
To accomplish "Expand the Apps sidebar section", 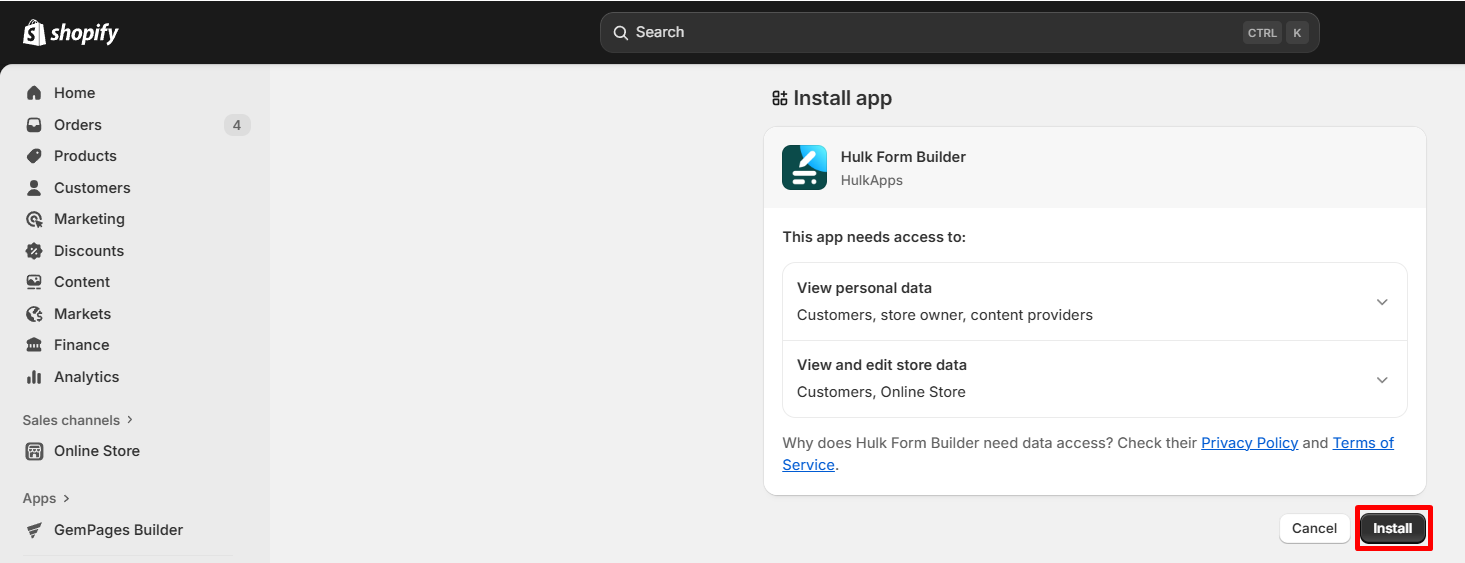I will pos(47,498).
